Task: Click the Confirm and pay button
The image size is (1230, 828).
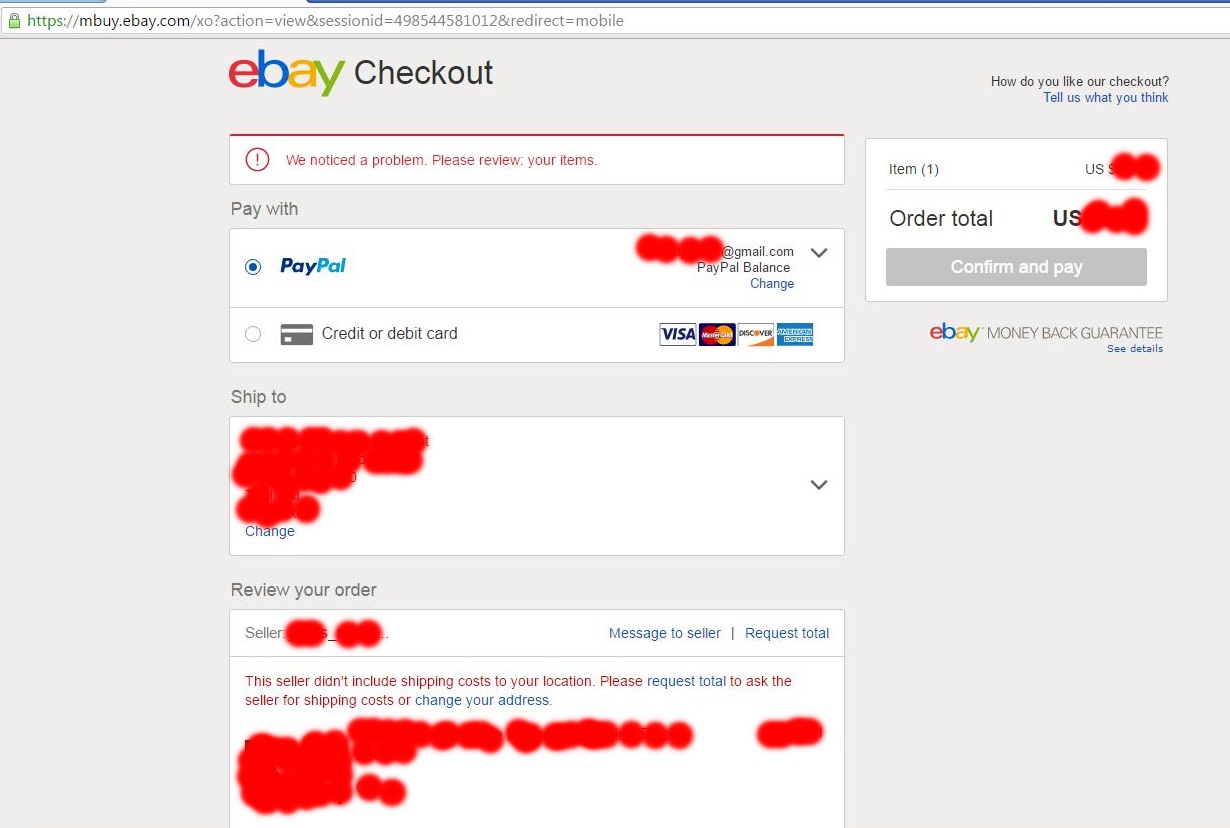Action: pos(1016,267)
